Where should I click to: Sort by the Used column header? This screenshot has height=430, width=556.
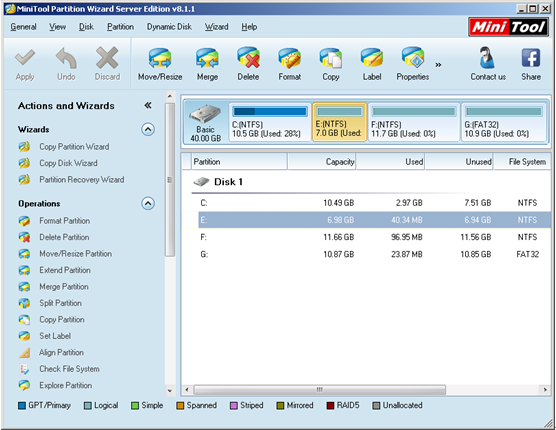(390, 162)
